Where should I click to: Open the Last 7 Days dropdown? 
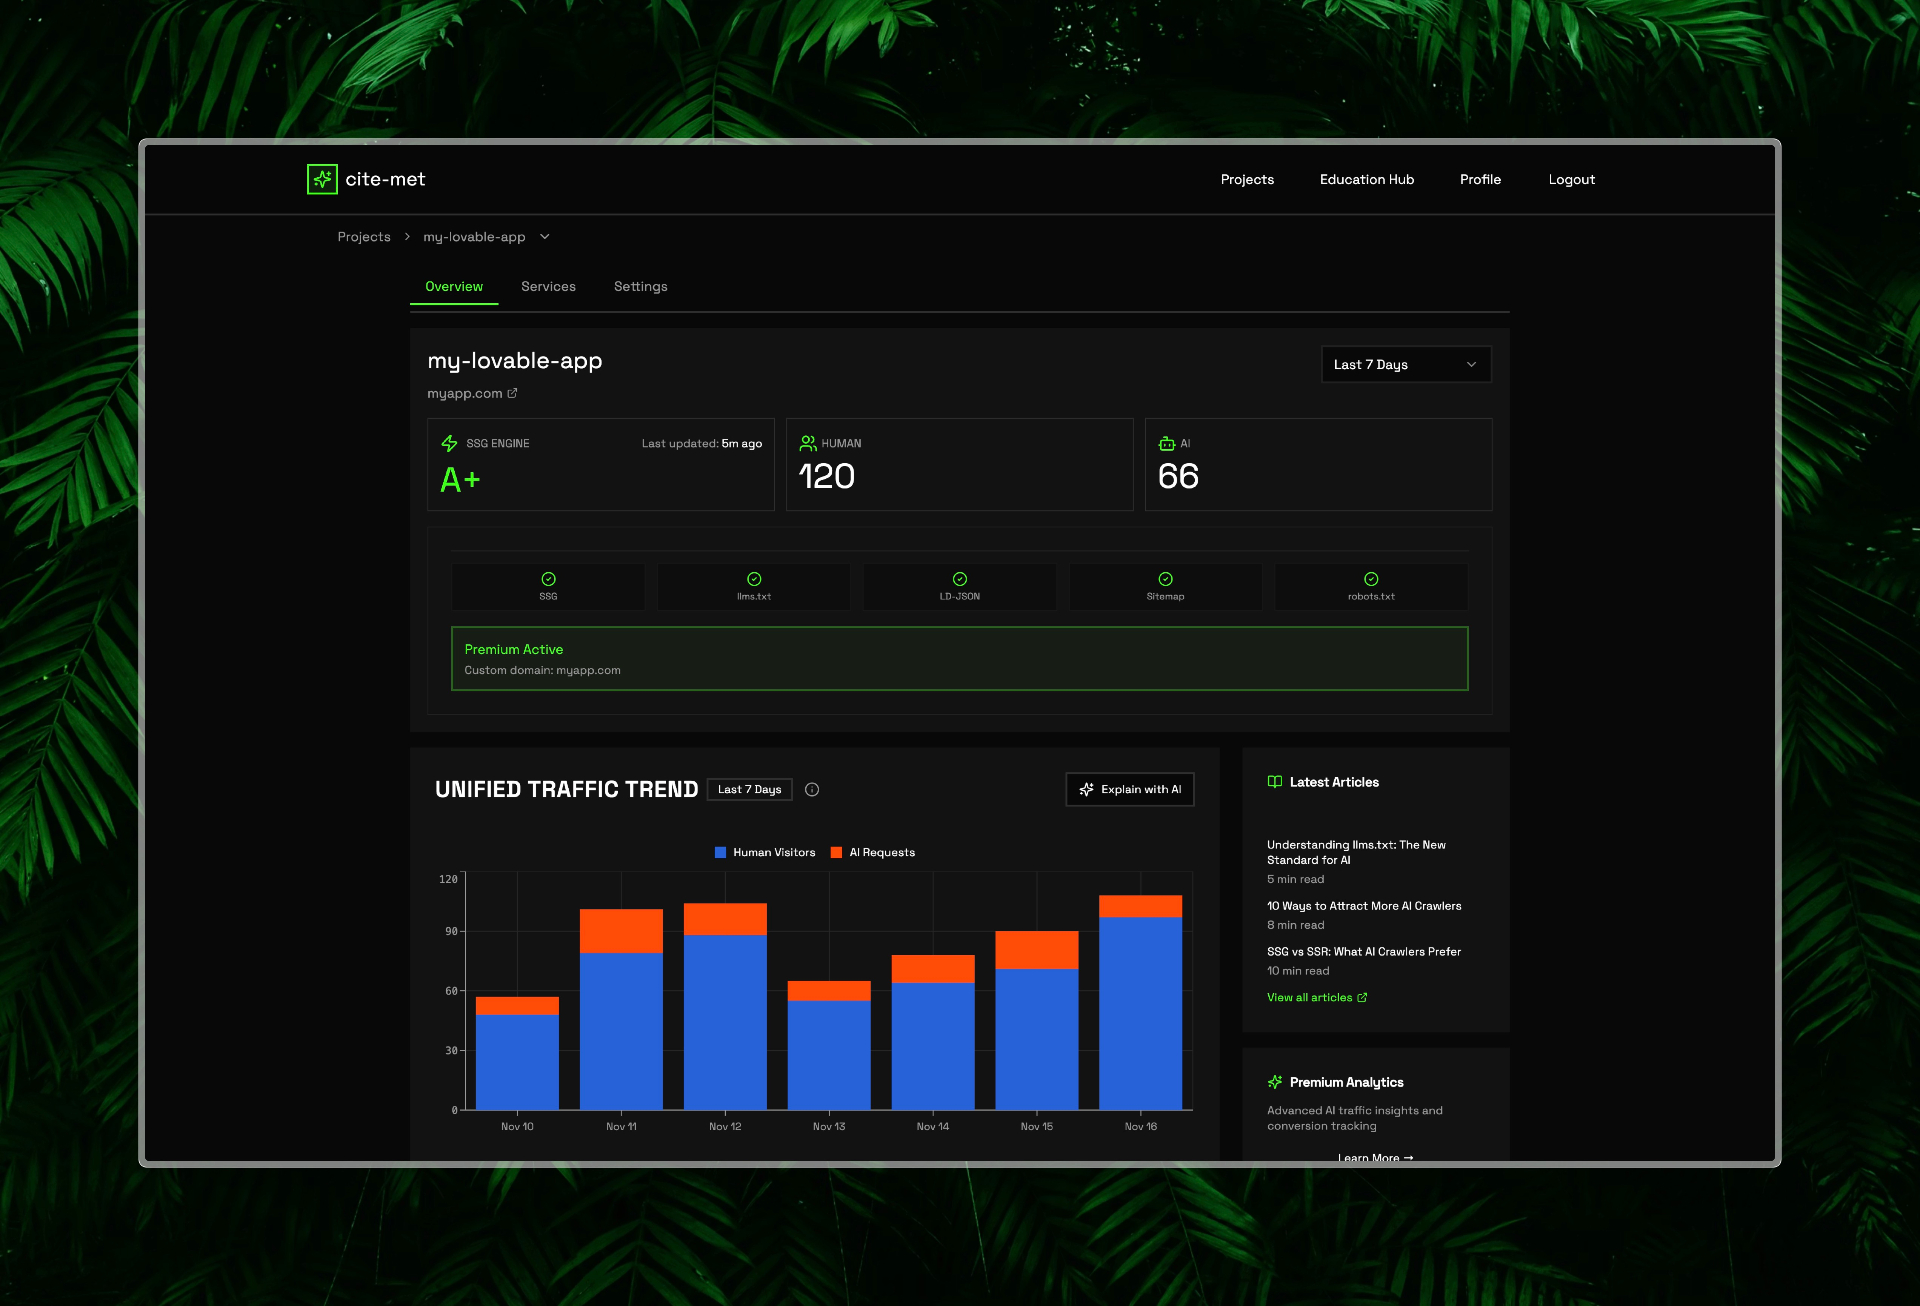pyautogui.click(x=1405, y=364)
